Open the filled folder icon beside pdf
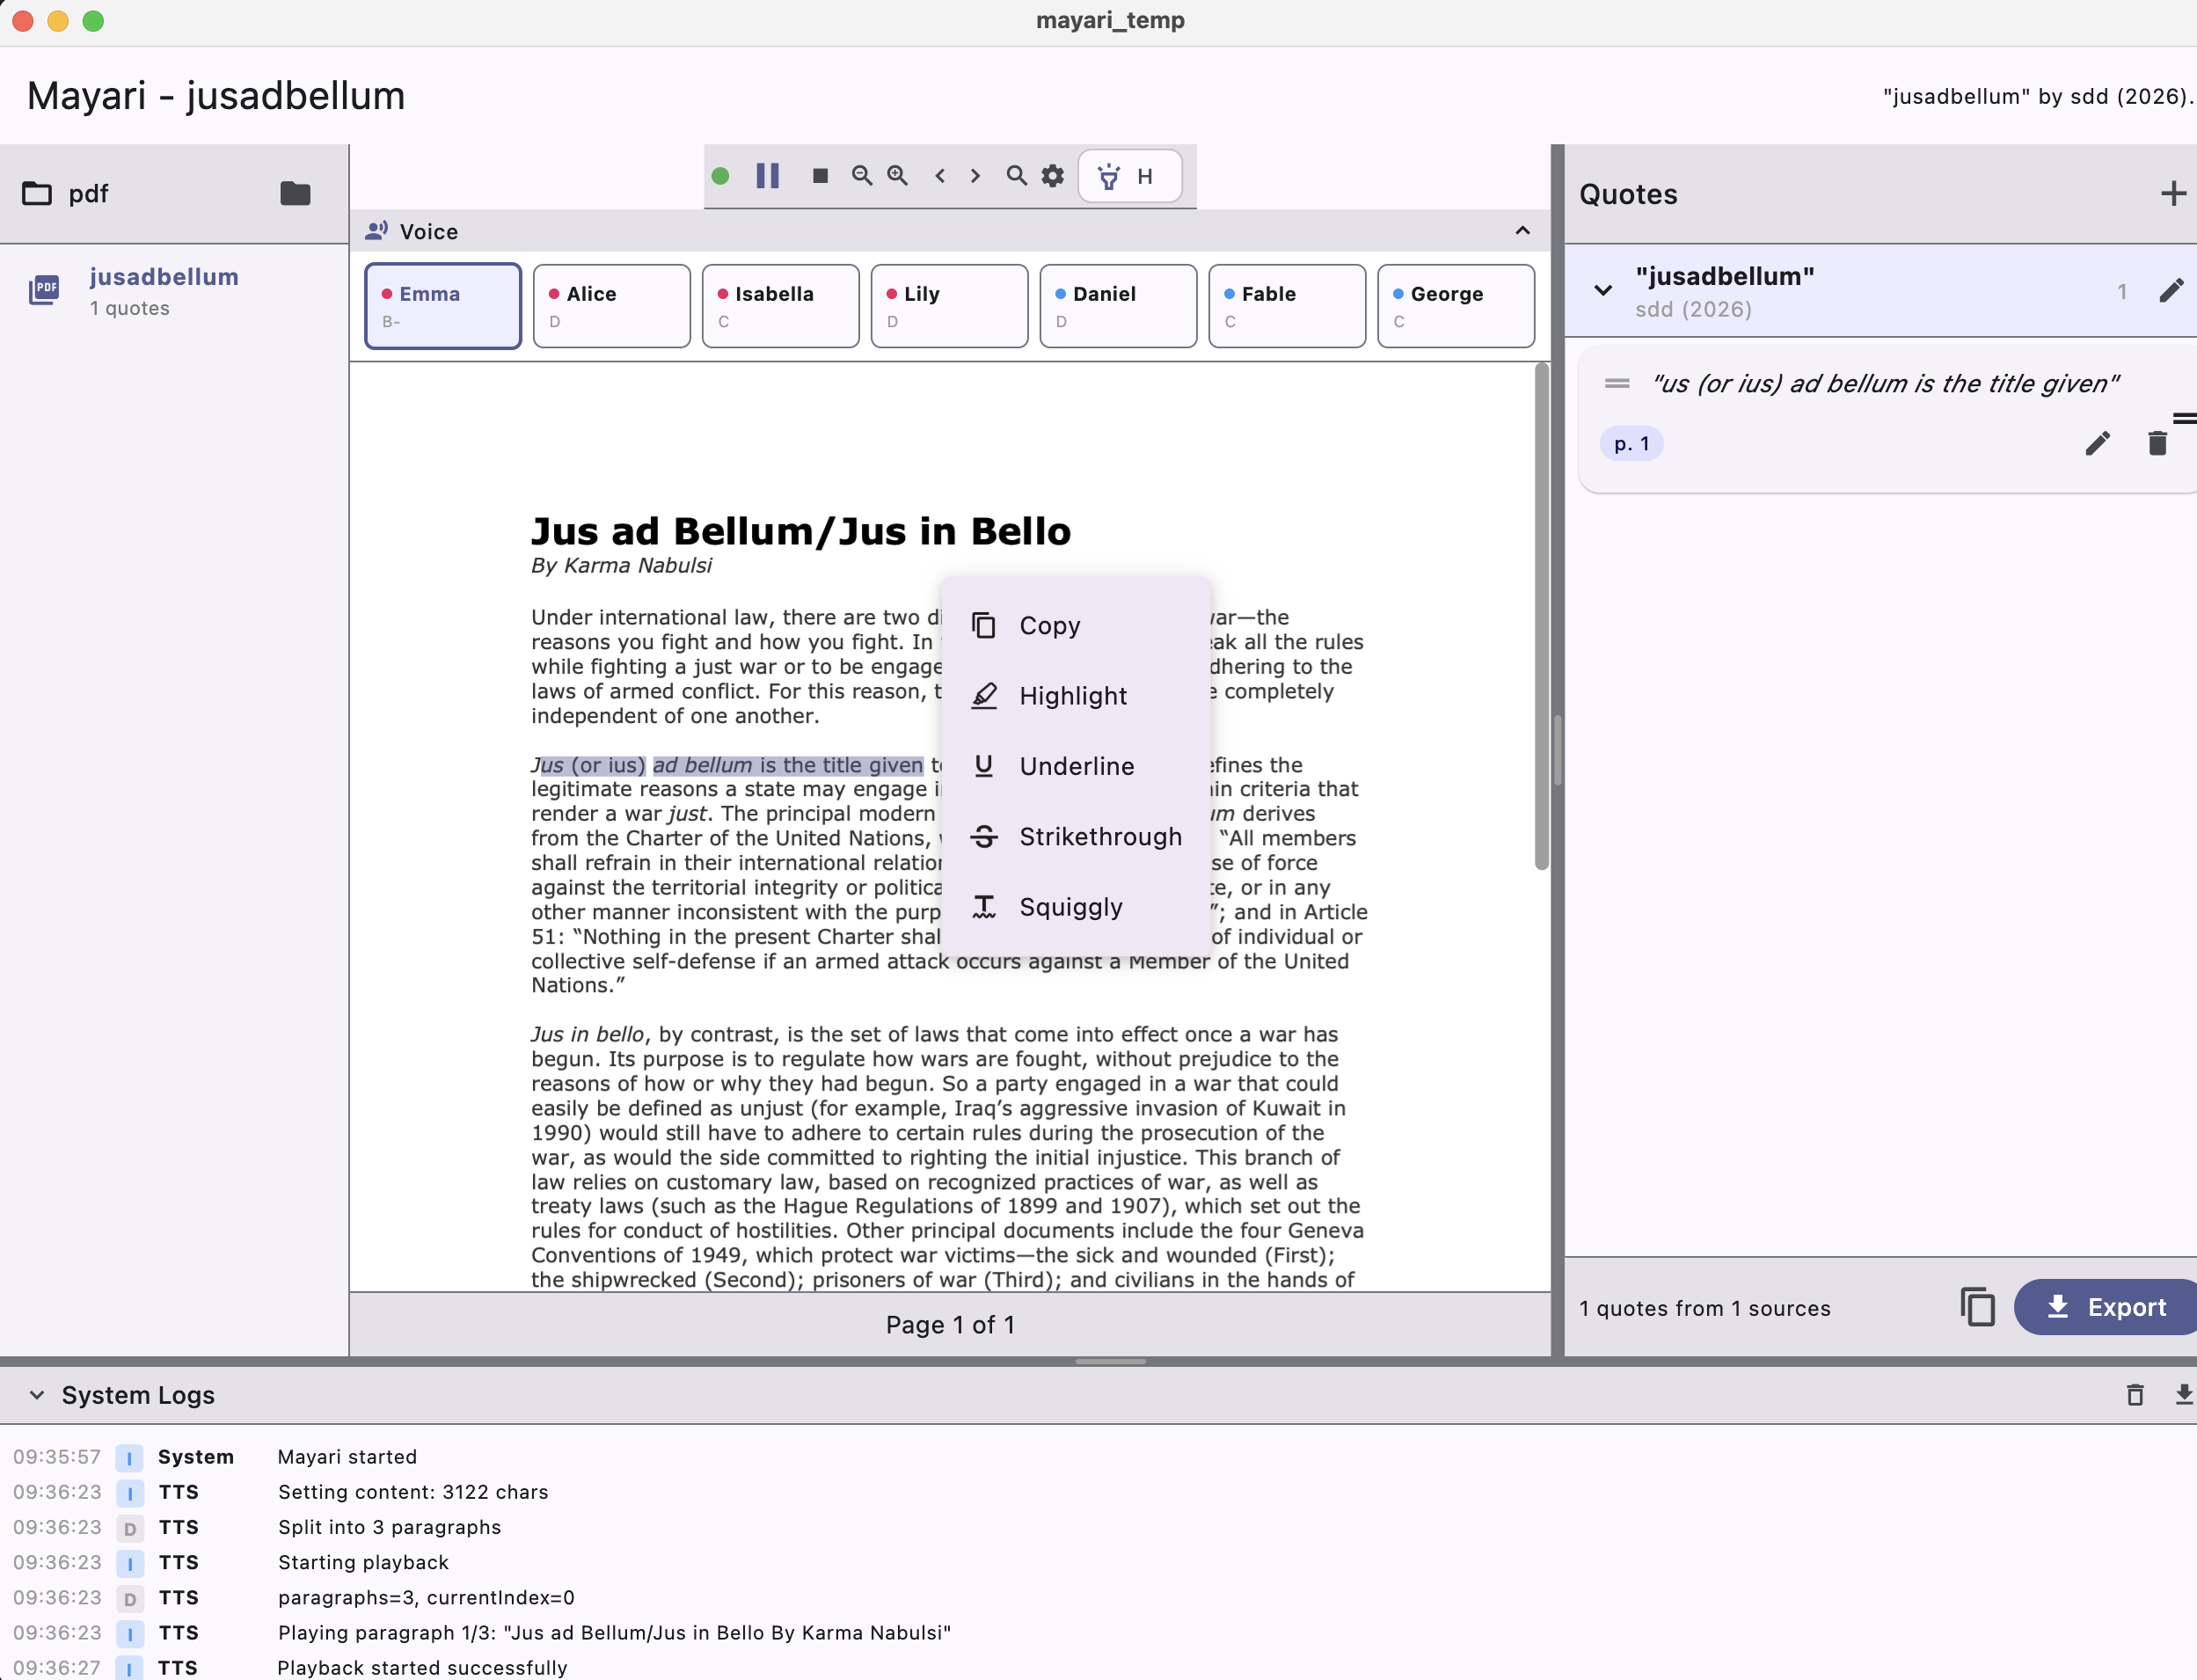 pos(295,193)
